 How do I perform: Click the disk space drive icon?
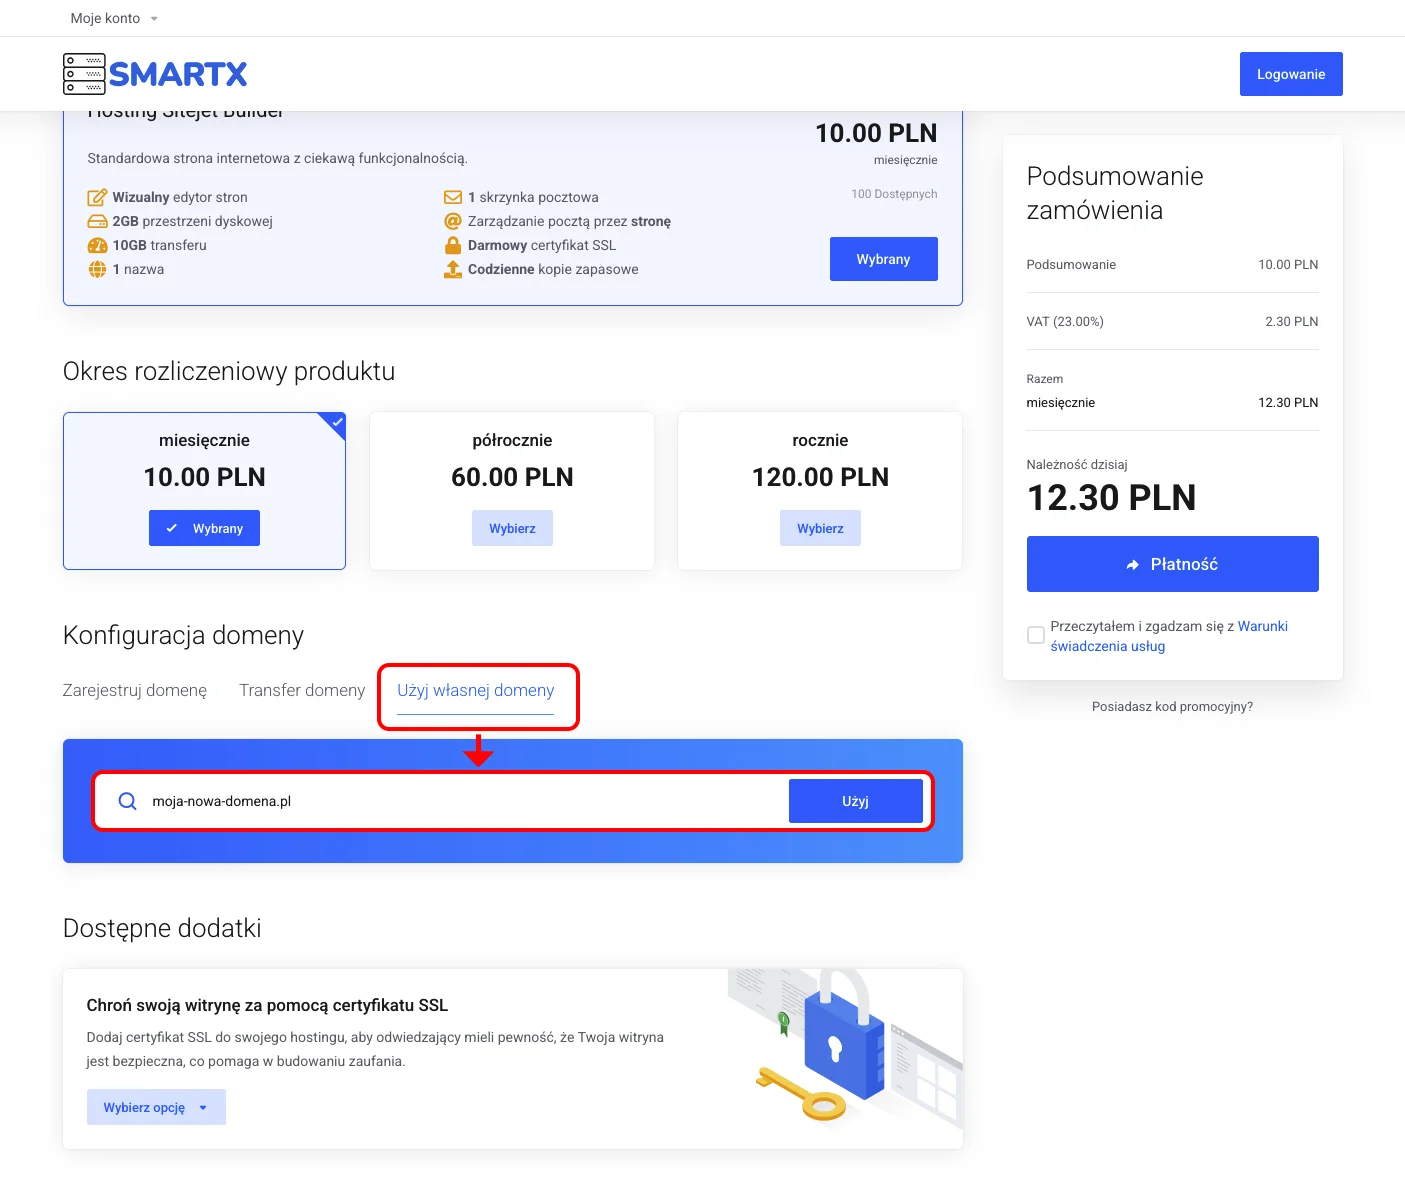point(97,221)
